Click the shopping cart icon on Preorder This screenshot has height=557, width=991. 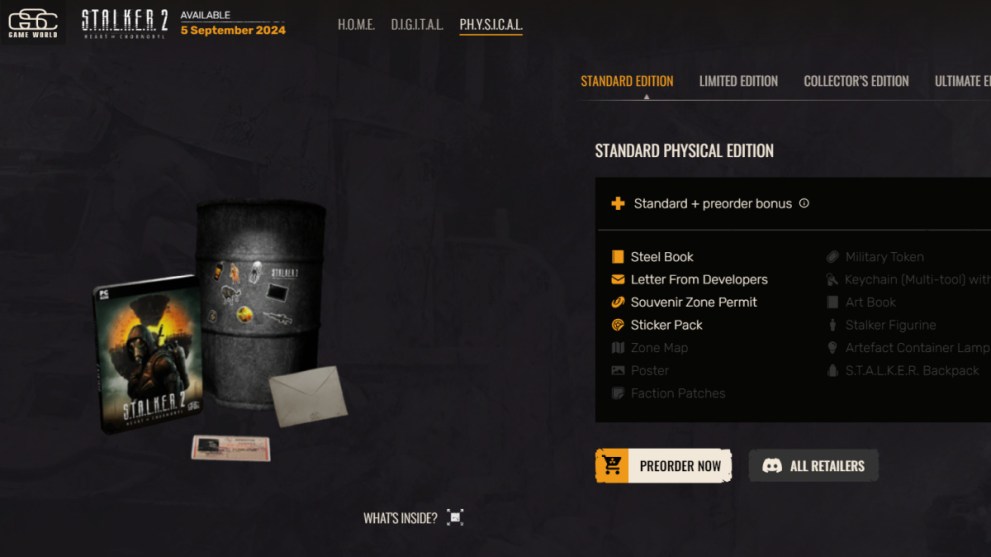point(612,465)
